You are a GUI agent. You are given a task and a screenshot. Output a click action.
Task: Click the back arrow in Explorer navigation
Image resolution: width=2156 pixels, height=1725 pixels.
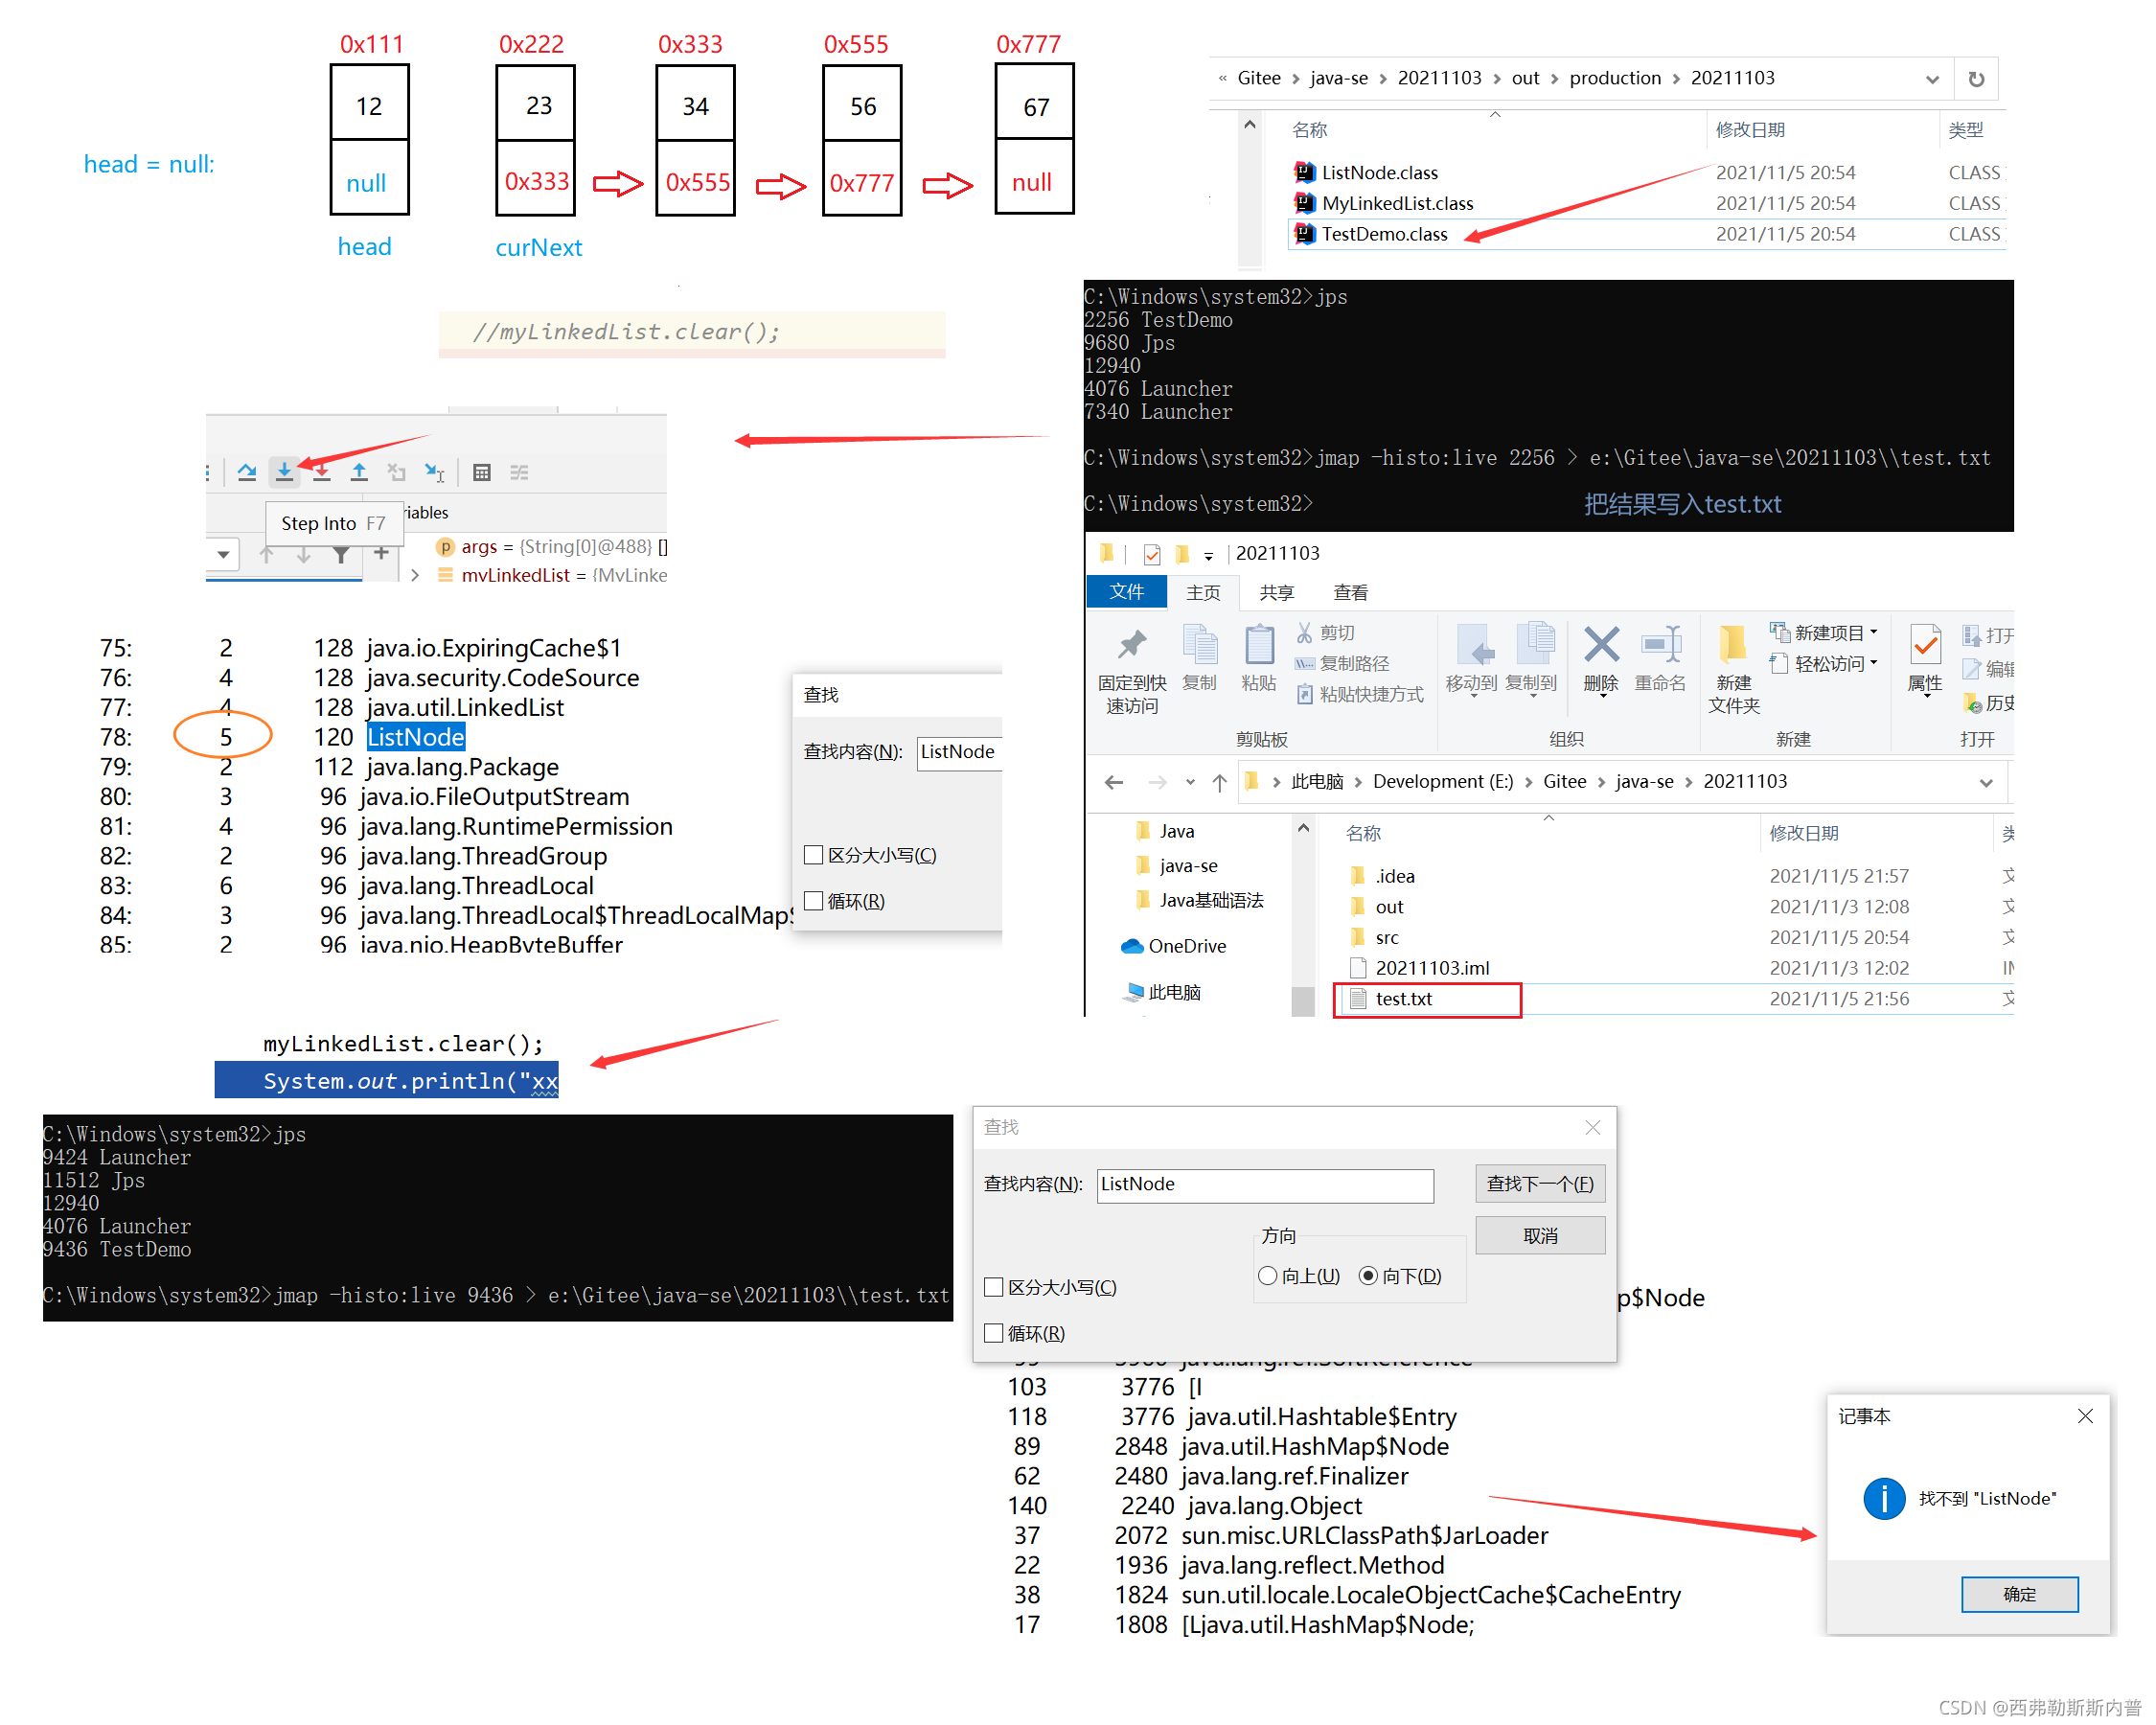point(1114,782)
